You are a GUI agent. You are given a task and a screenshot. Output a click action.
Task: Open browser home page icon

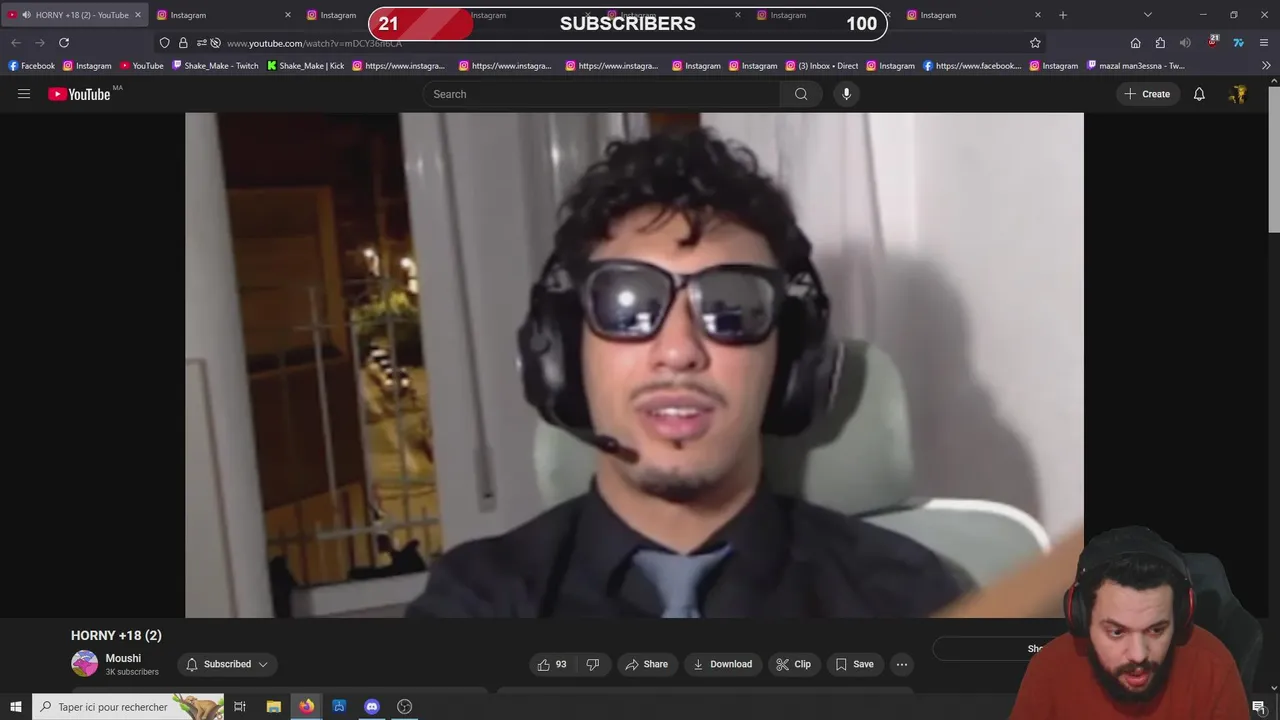pos(1135,43)
